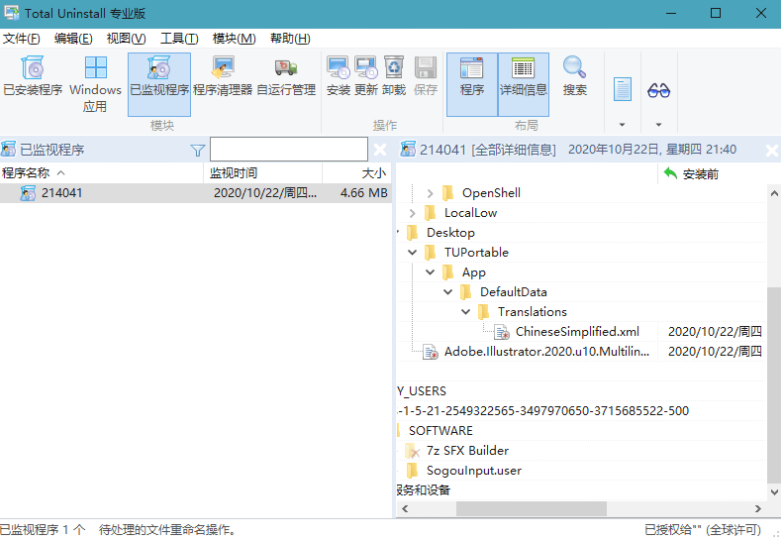781x539 pixels.
Task: Select the DefaultData folder item
Action: click(x=513, y=292)
